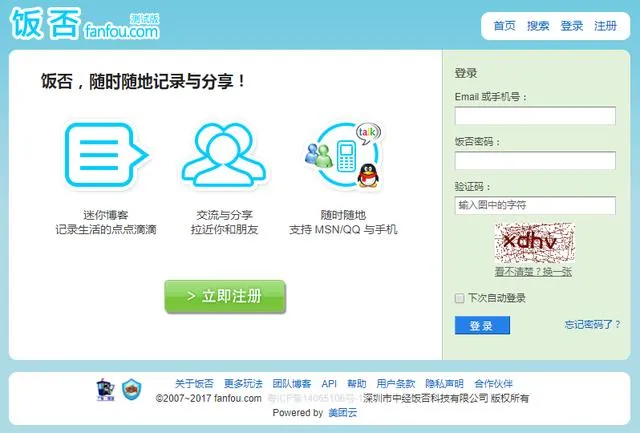Focus the Email 或手机号 input field
This screenshot has width=640, height=433.
point(535,115)
